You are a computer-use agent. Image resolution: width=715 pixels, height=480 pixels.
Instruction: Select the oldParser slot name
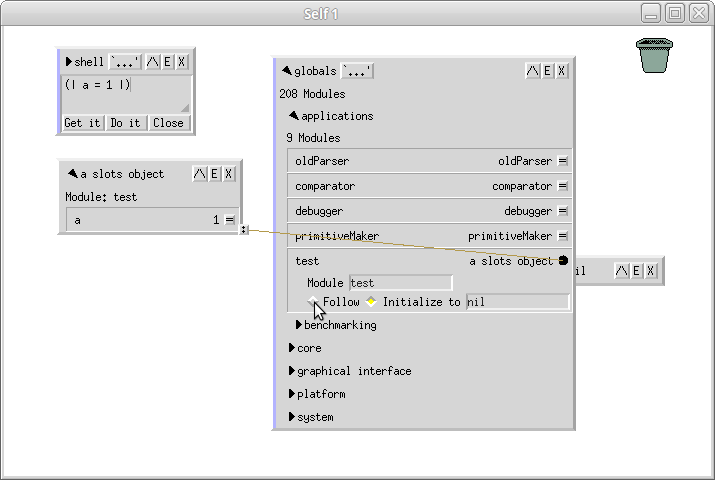point(322,161)
